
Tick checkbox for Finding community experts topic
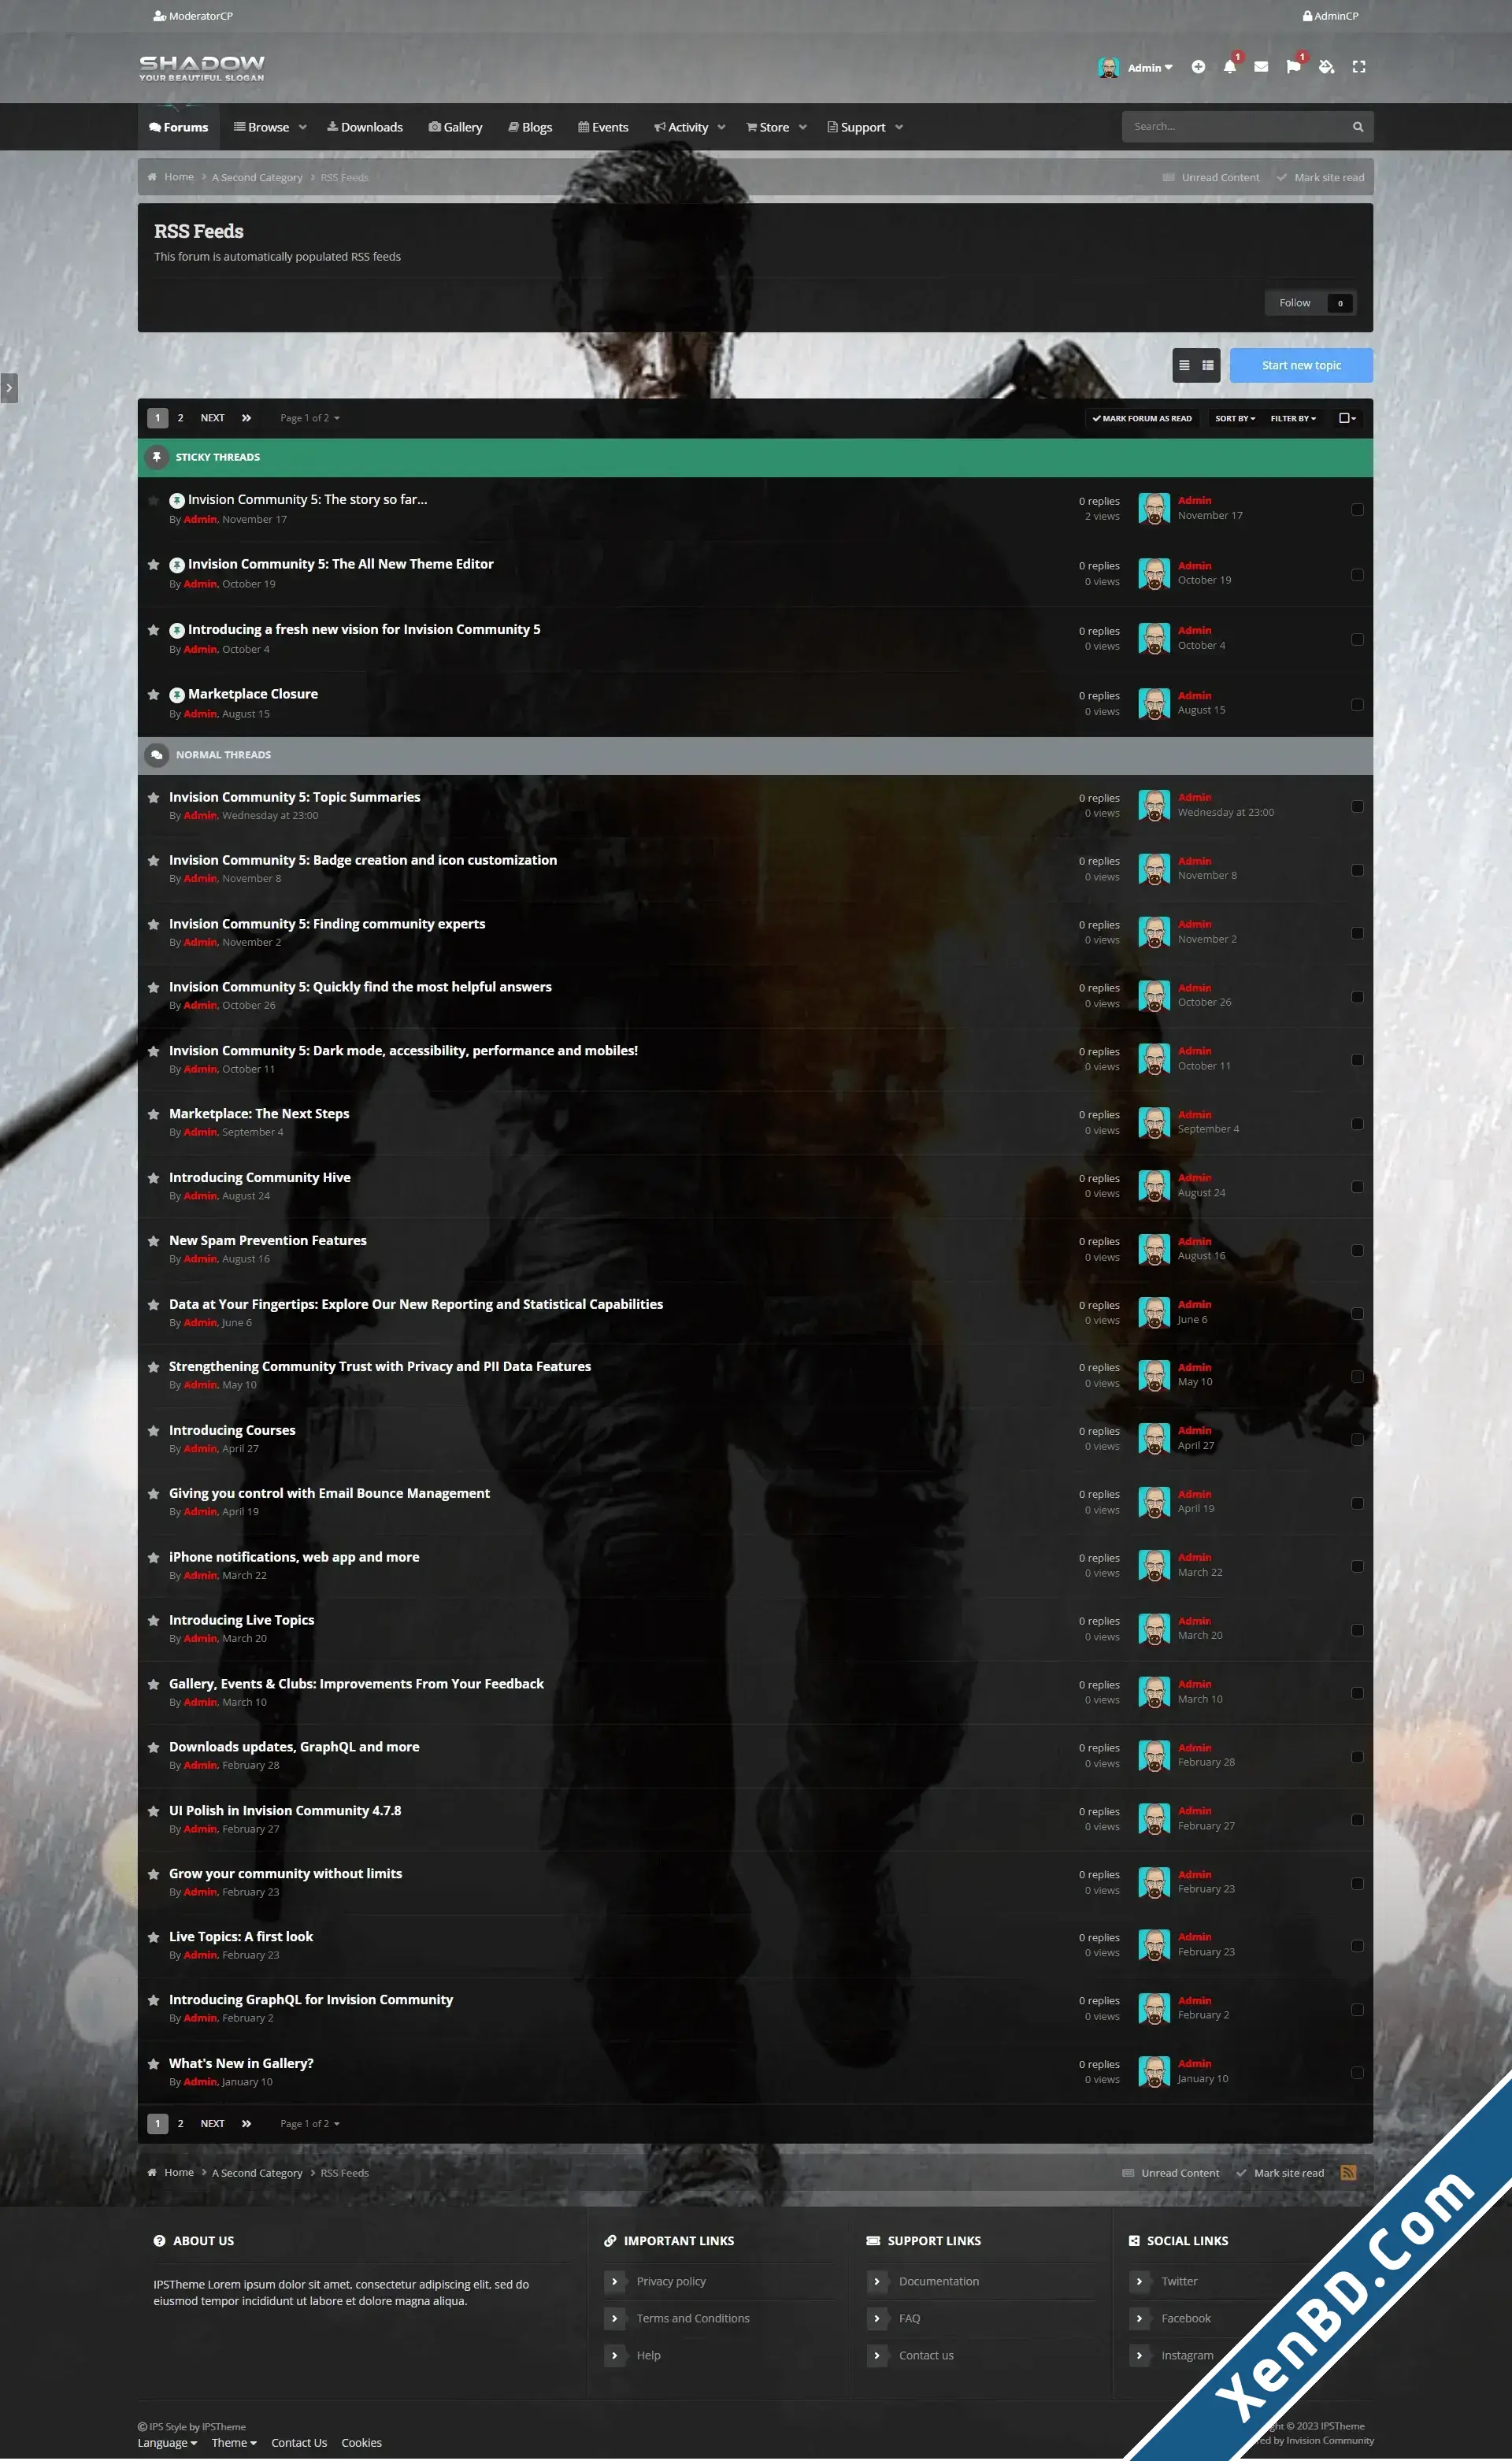click(1357, 934)
